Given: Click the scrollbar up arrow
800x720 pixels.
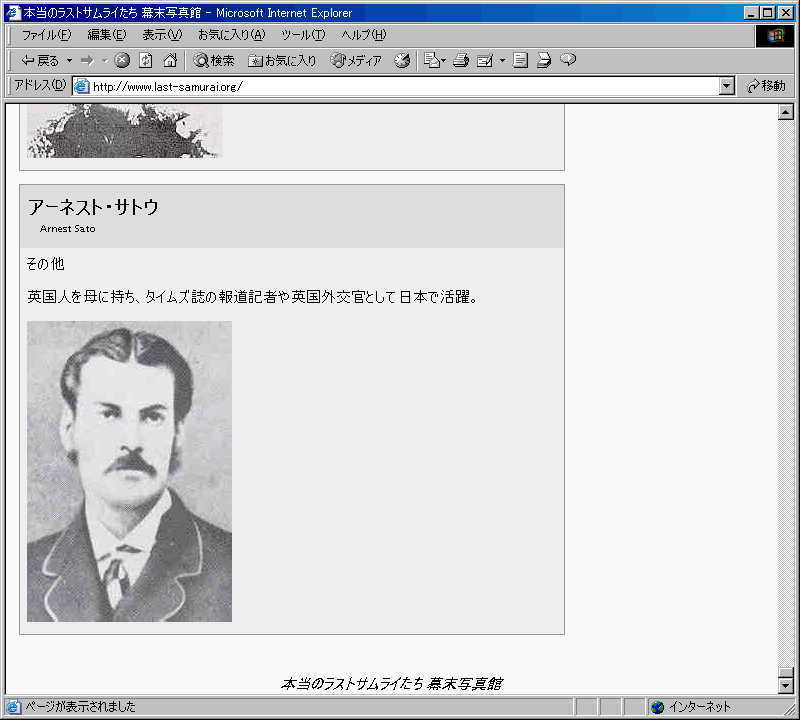Looking at the screenshot, I should click(786, 112).
